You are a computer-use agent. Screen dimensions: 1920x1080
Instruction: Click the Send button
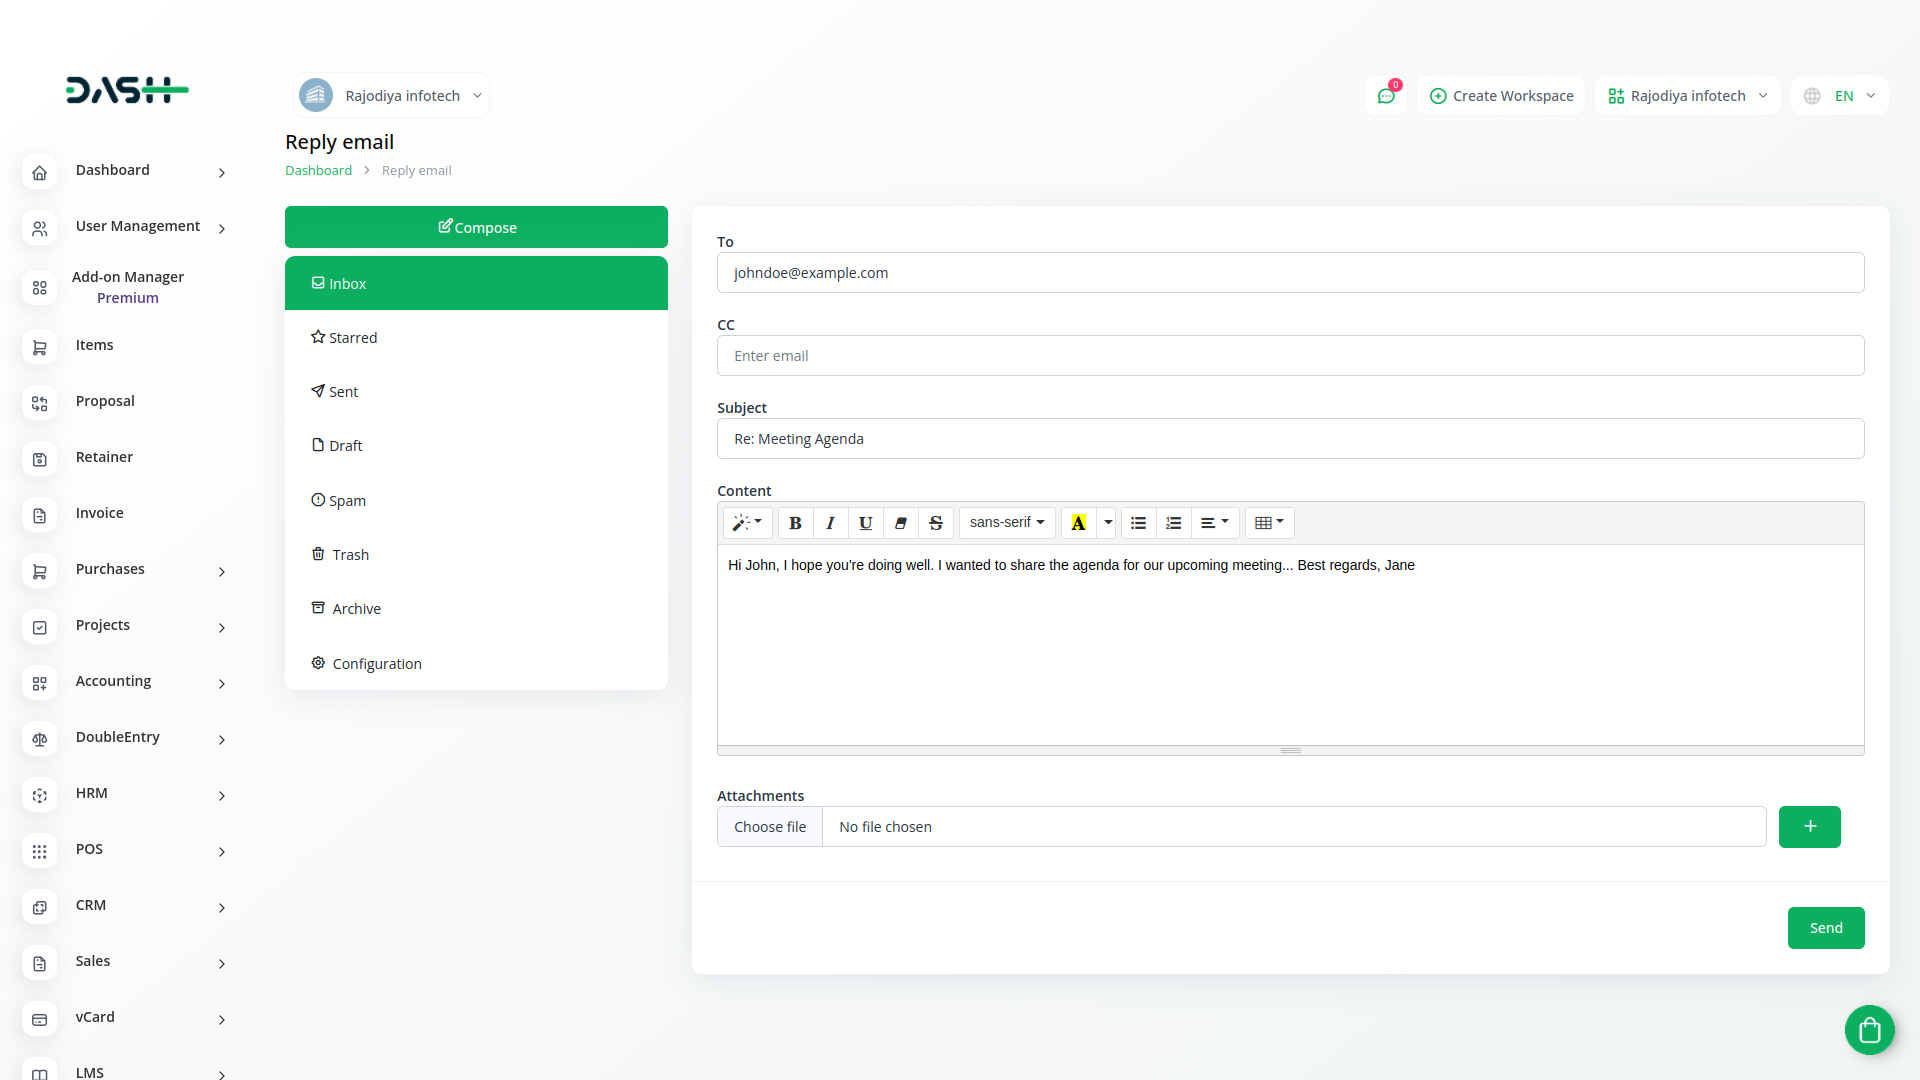[1825, 928]
